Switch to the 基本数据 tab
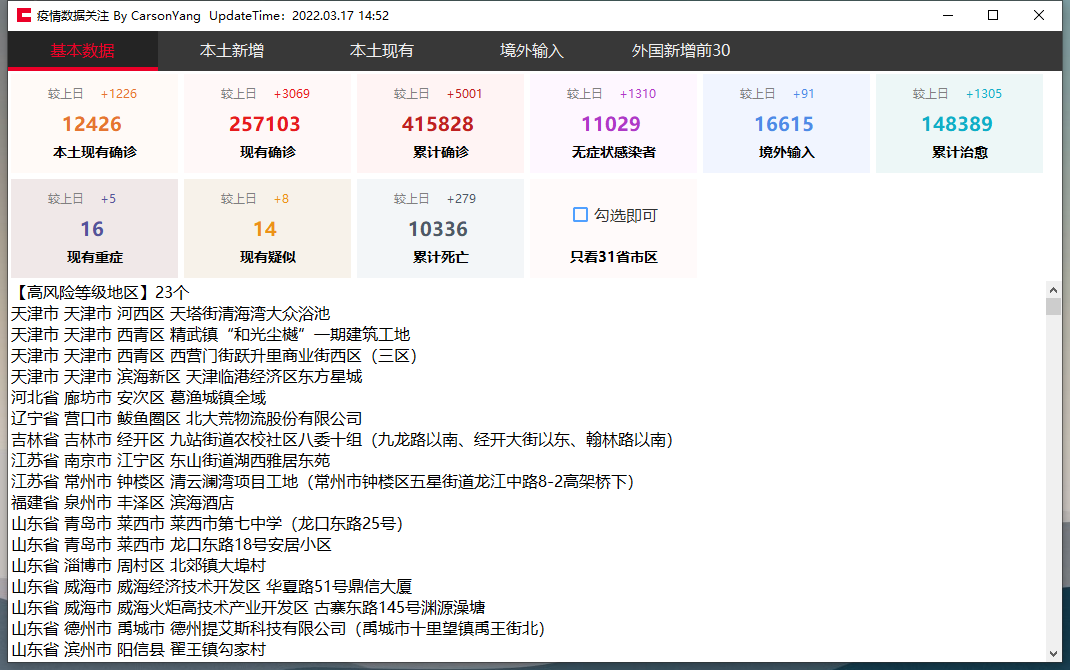1070x670 pixels. pyautogui.click(x=83, y=51)
